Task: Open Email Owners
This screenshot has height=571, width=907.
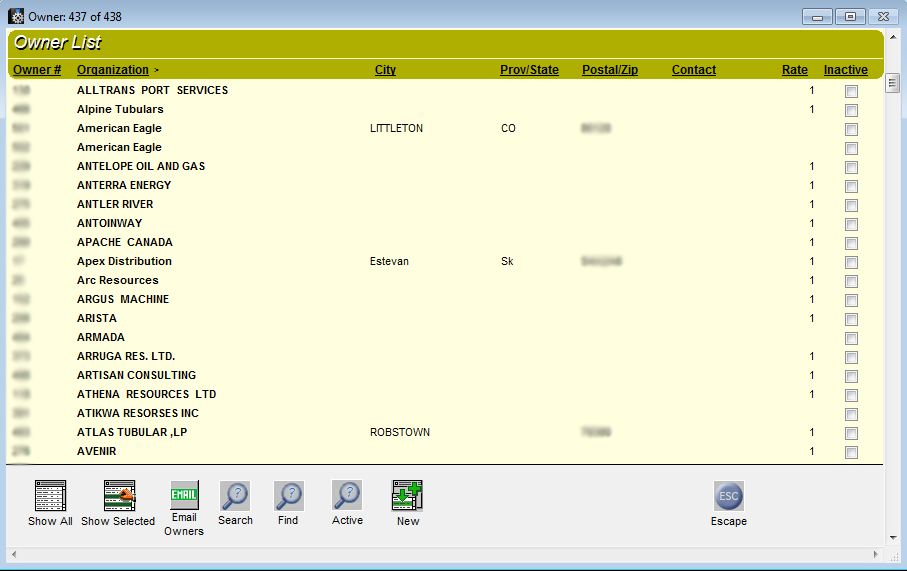Action: [184, 495]
